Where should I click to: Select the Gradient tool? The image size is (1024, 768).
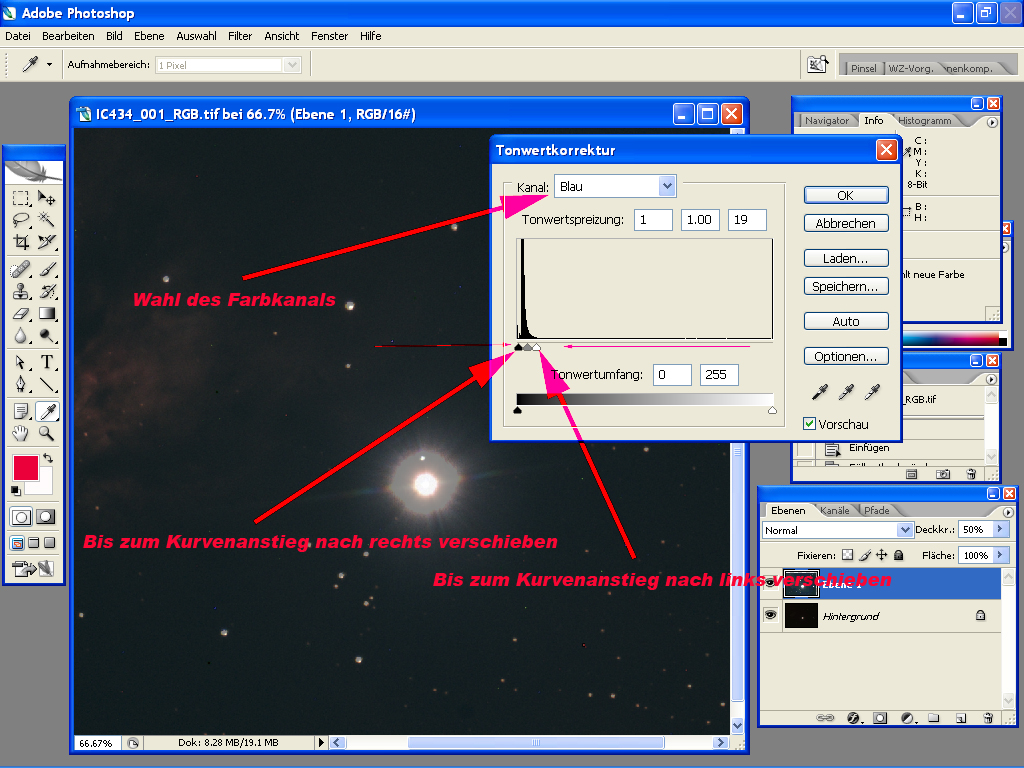(x=46, y=313)
